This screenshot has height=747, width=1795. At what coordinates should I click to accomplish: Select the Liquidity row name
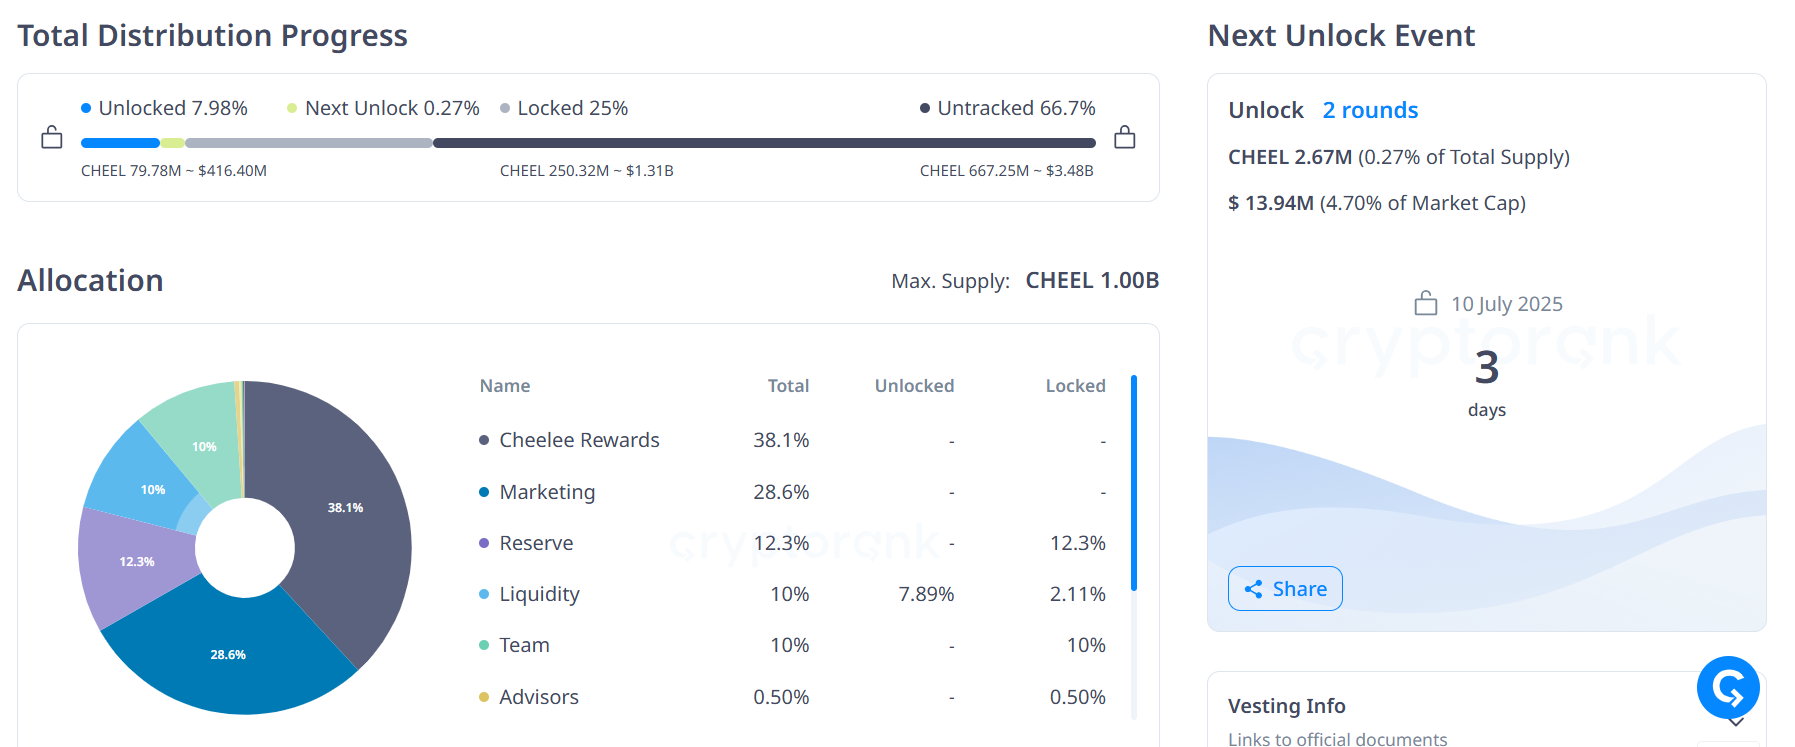point(539,594)
